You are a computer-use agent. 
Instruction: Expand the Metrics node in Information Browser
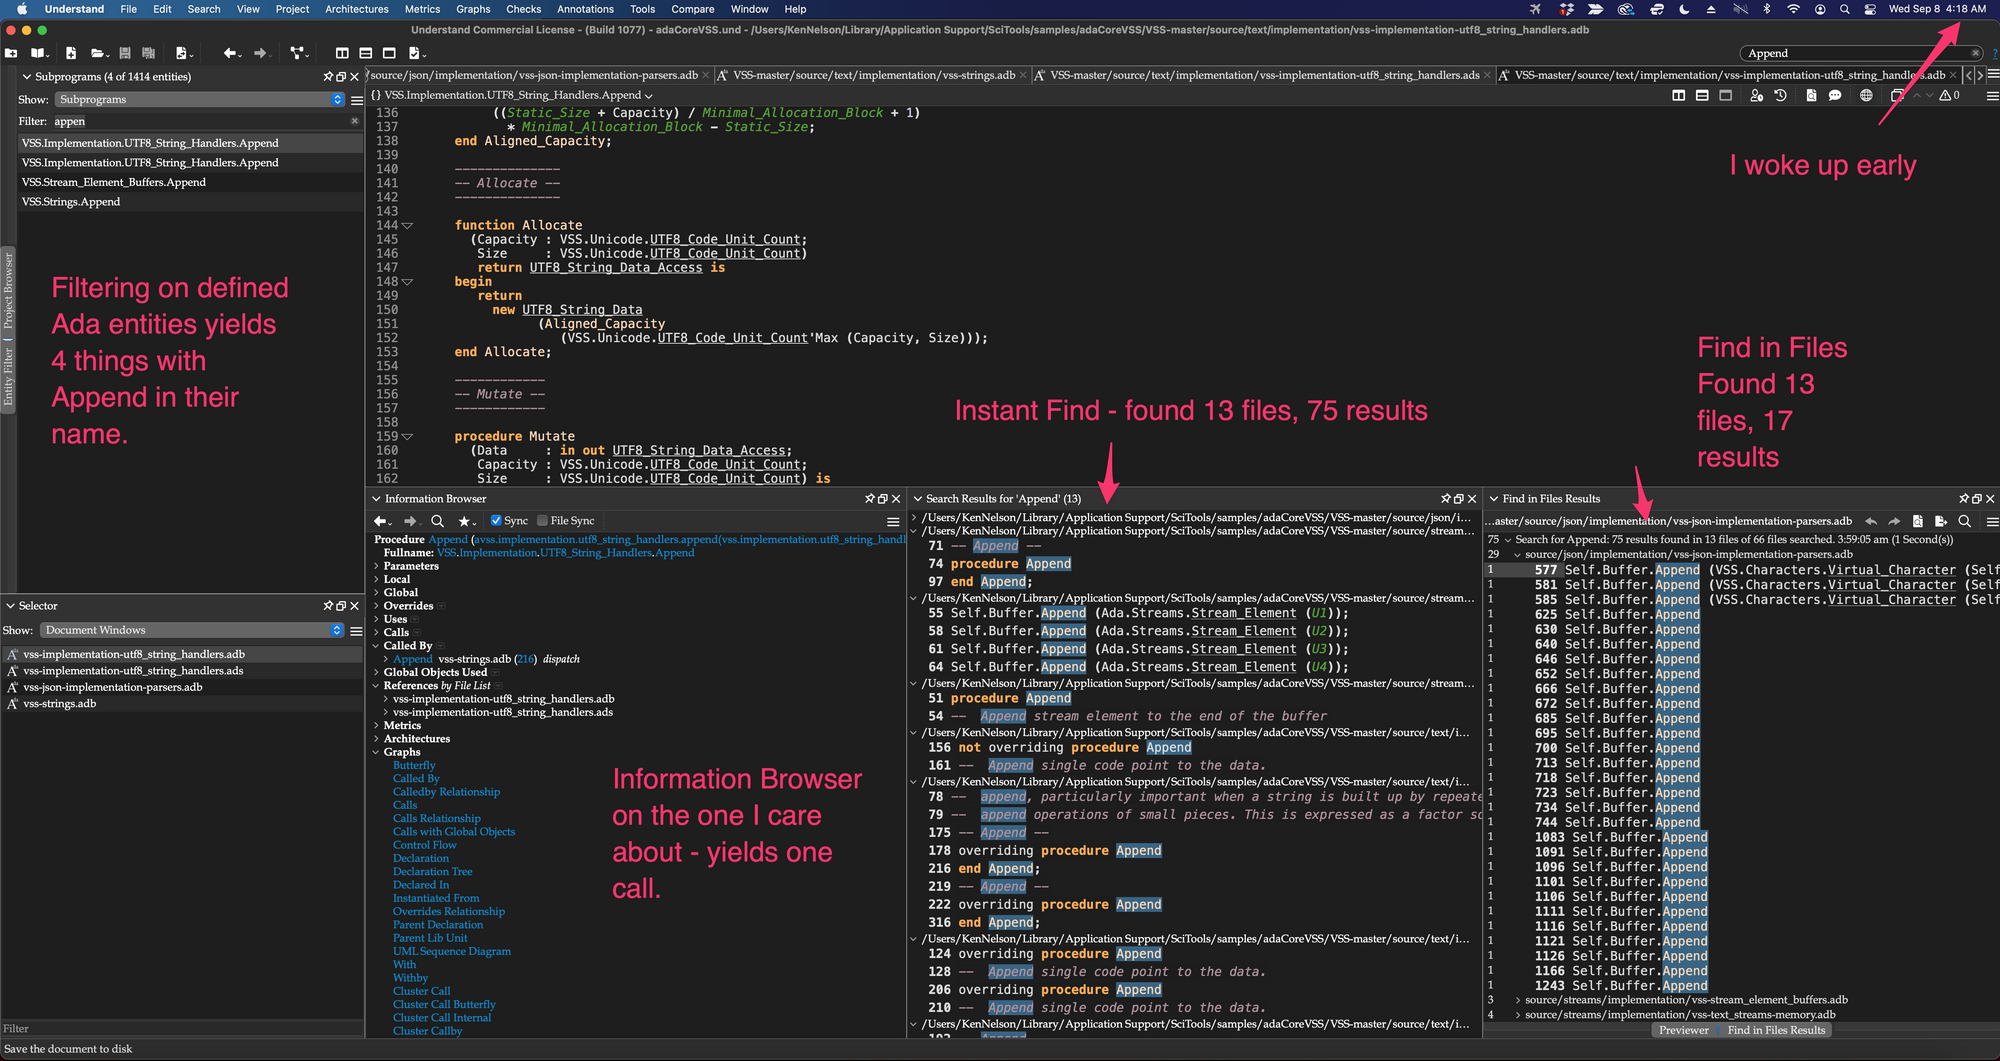tap(376, 726)
